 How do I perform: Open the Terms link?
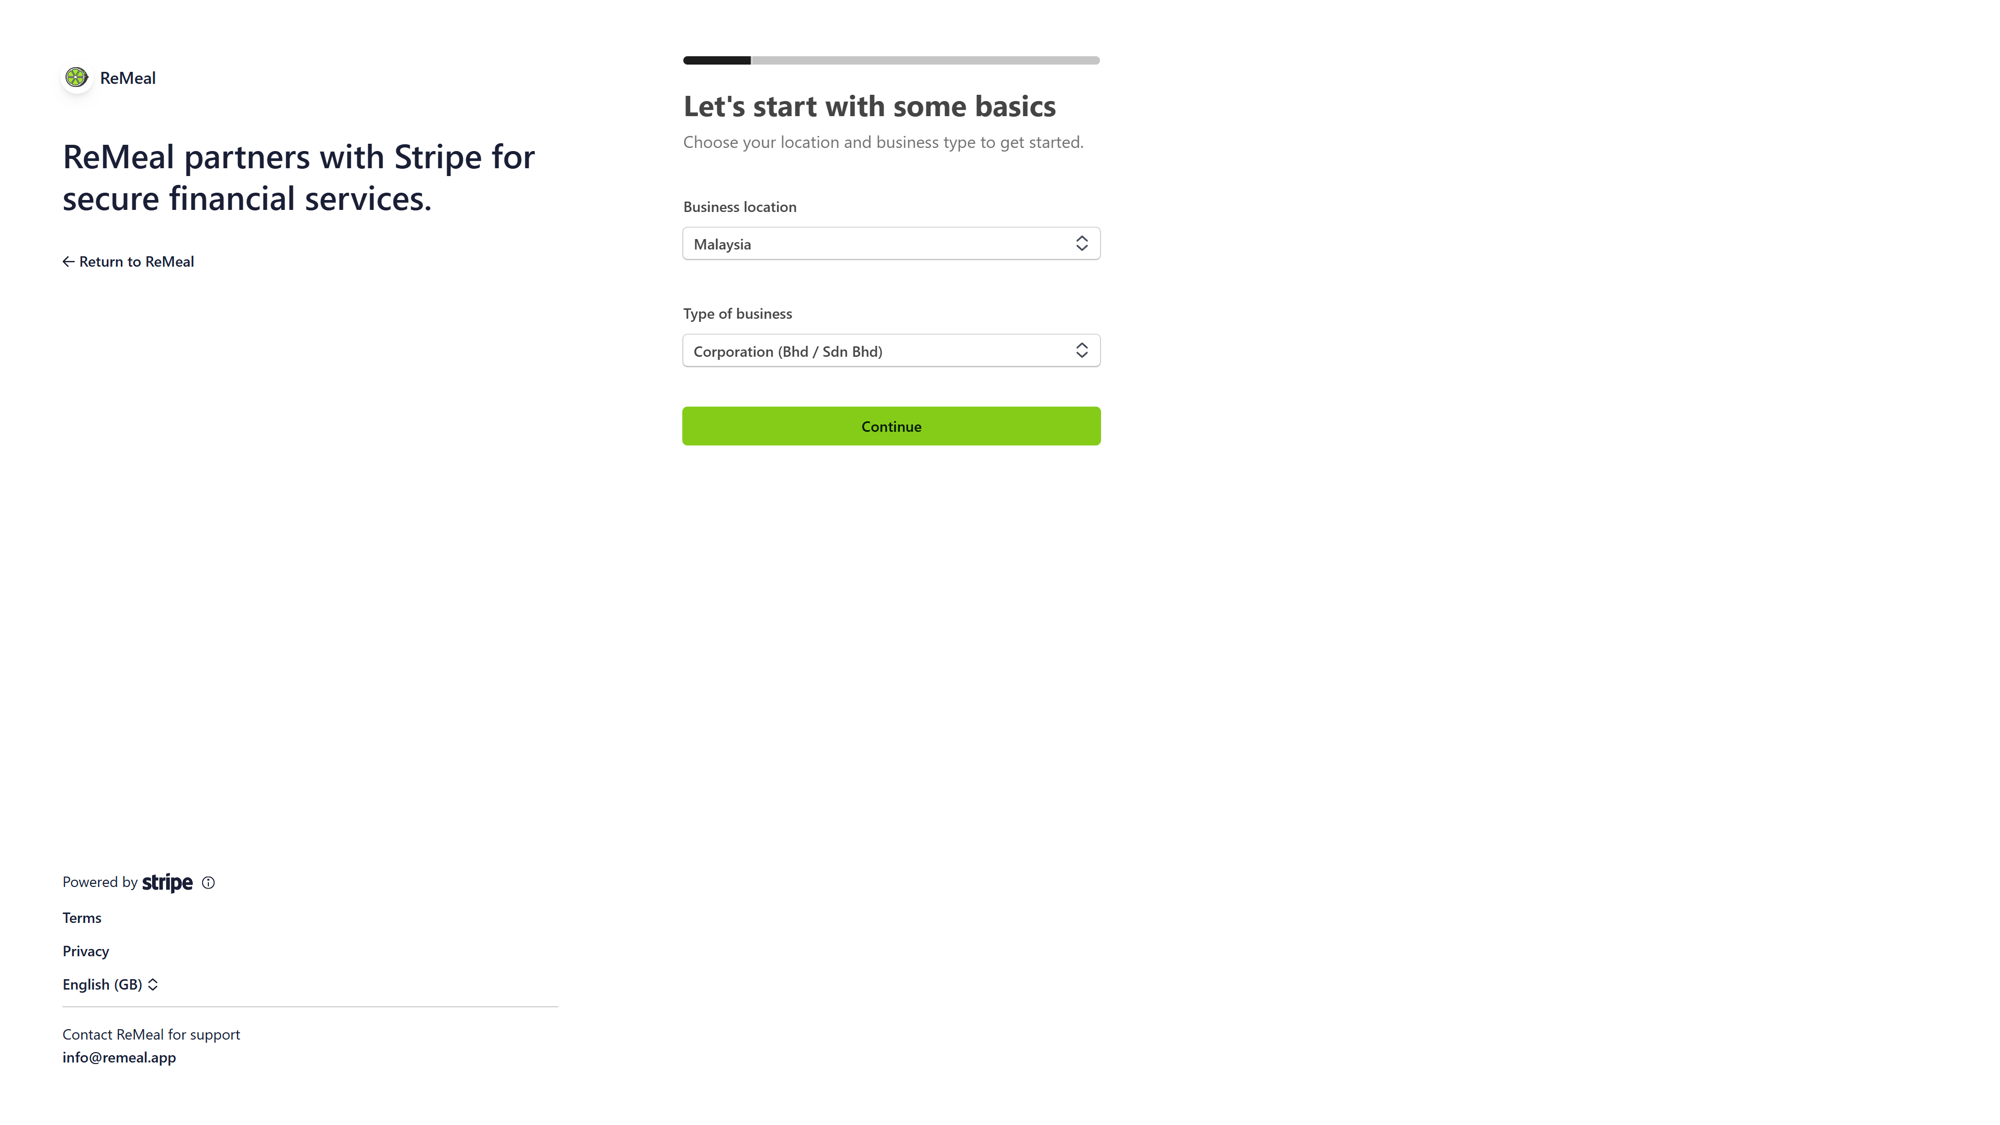click(x=82, y=918)
